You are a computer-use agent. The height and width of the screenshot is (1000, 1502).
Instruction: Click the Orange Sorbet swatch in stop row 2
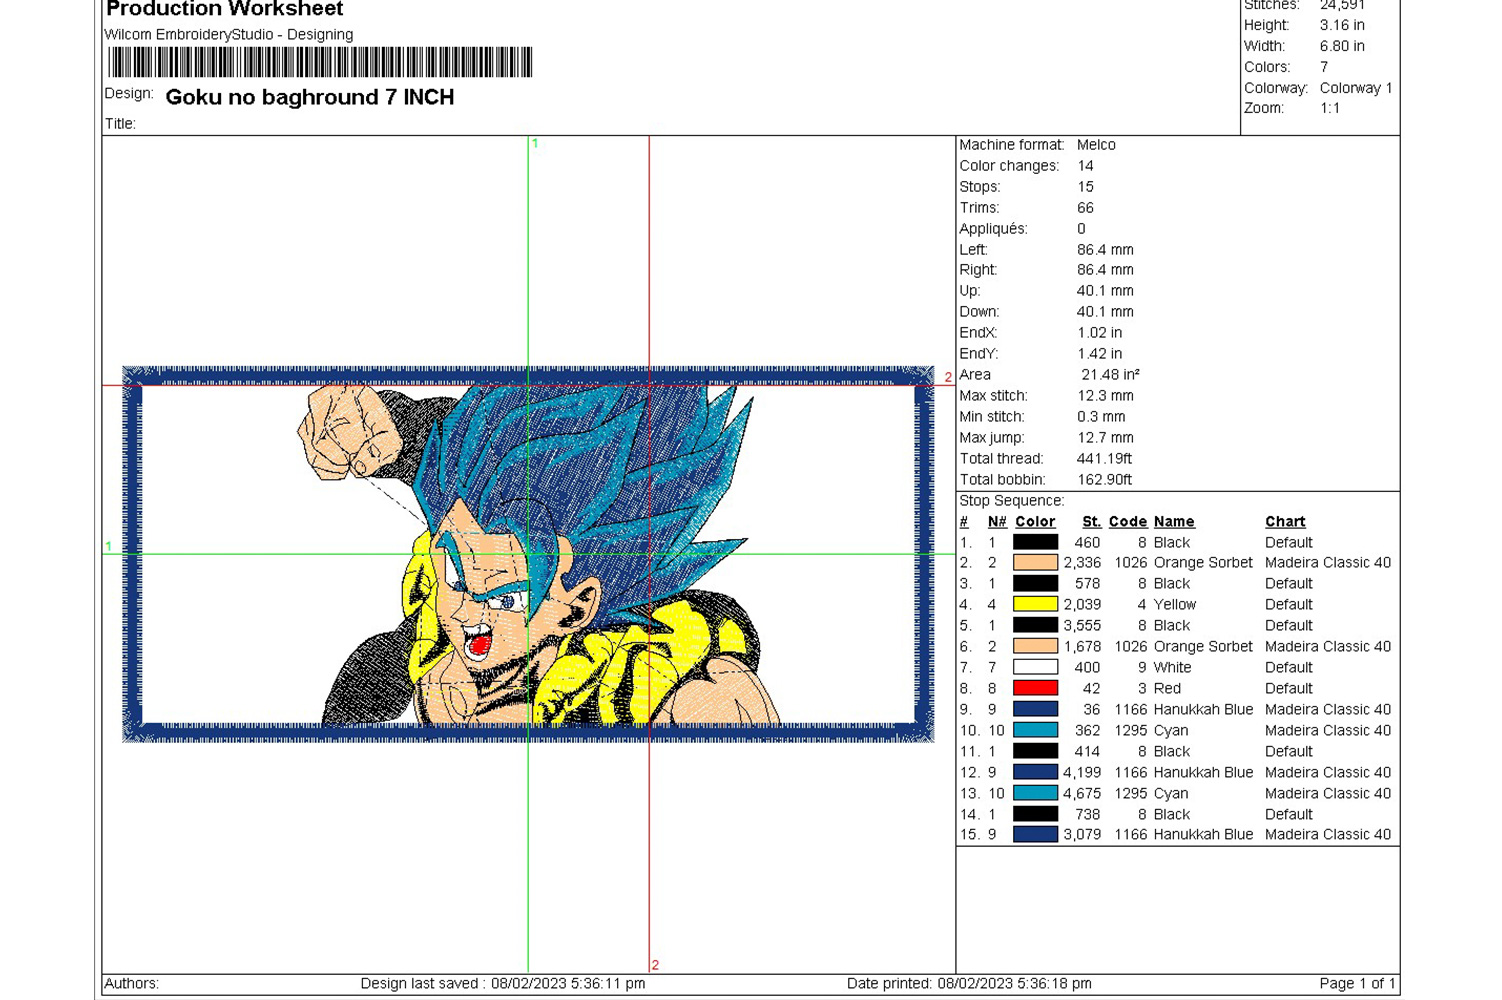[1035, 563]
